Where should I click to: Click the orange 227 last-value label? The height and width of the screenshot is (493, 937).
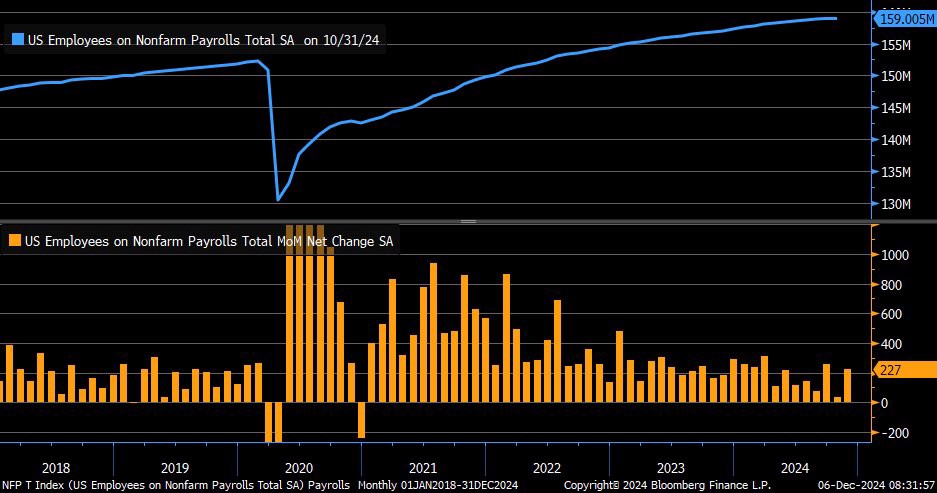coord(906,370)
